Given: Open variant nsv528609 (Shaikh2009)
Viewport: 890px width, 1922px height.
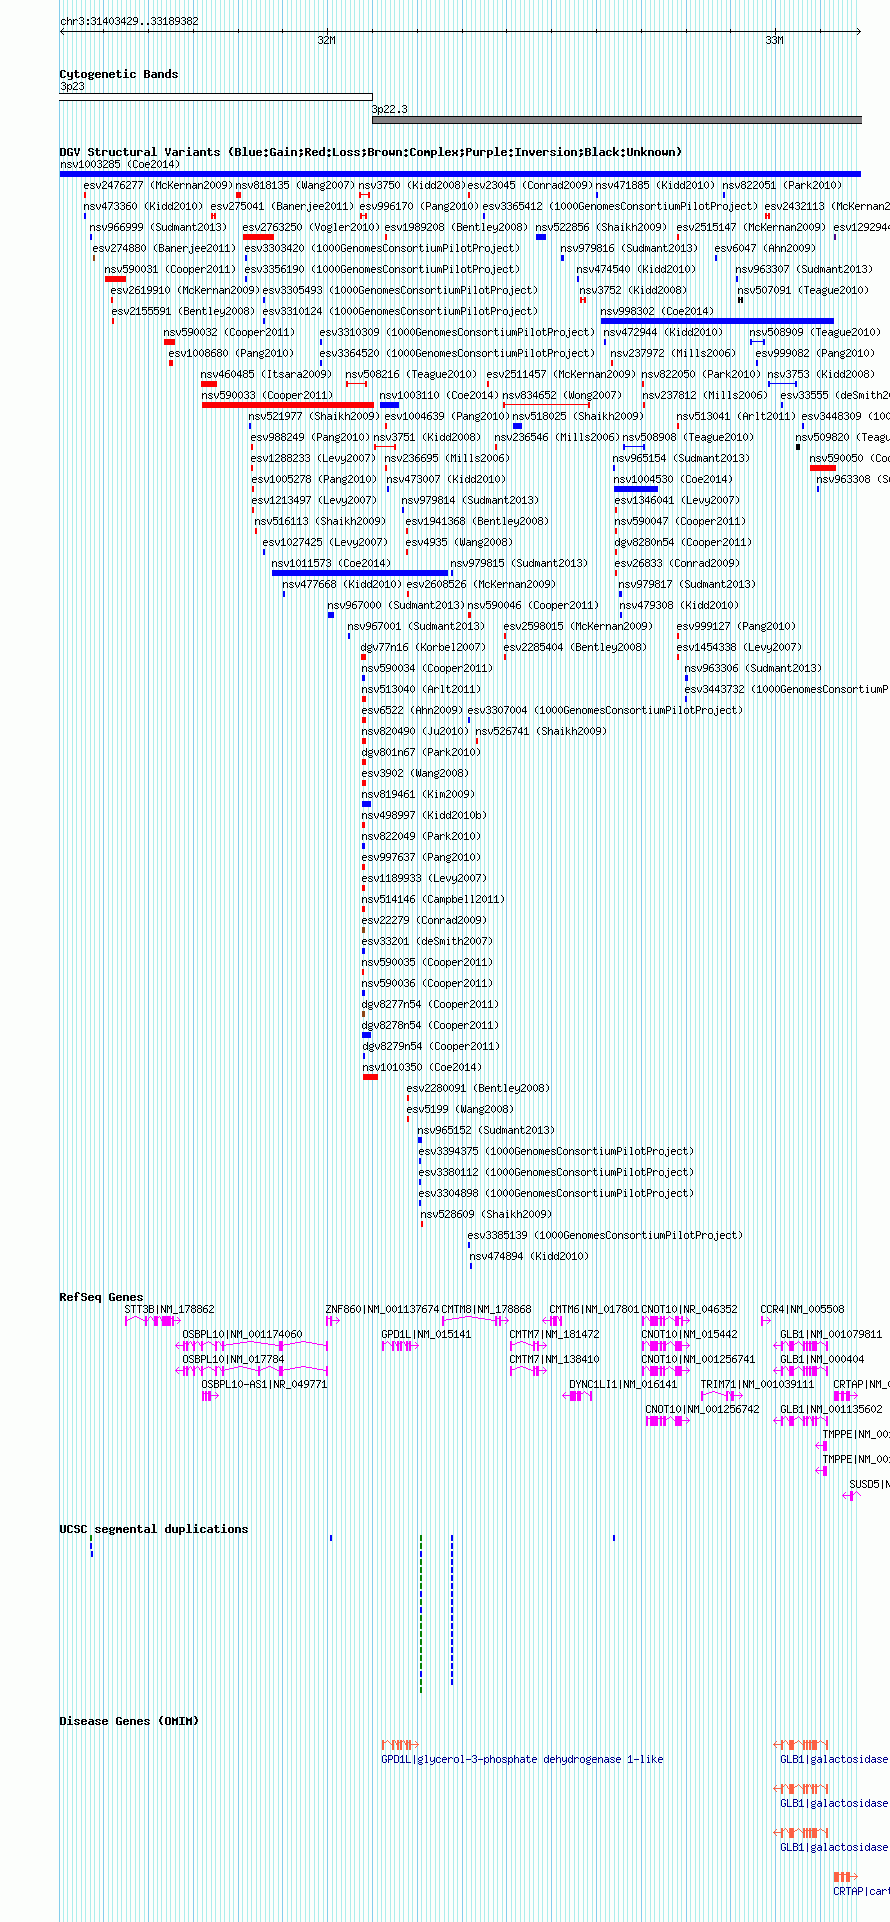Looking at the screenshot, I should pyautogui.click(x=485, y=1214).
